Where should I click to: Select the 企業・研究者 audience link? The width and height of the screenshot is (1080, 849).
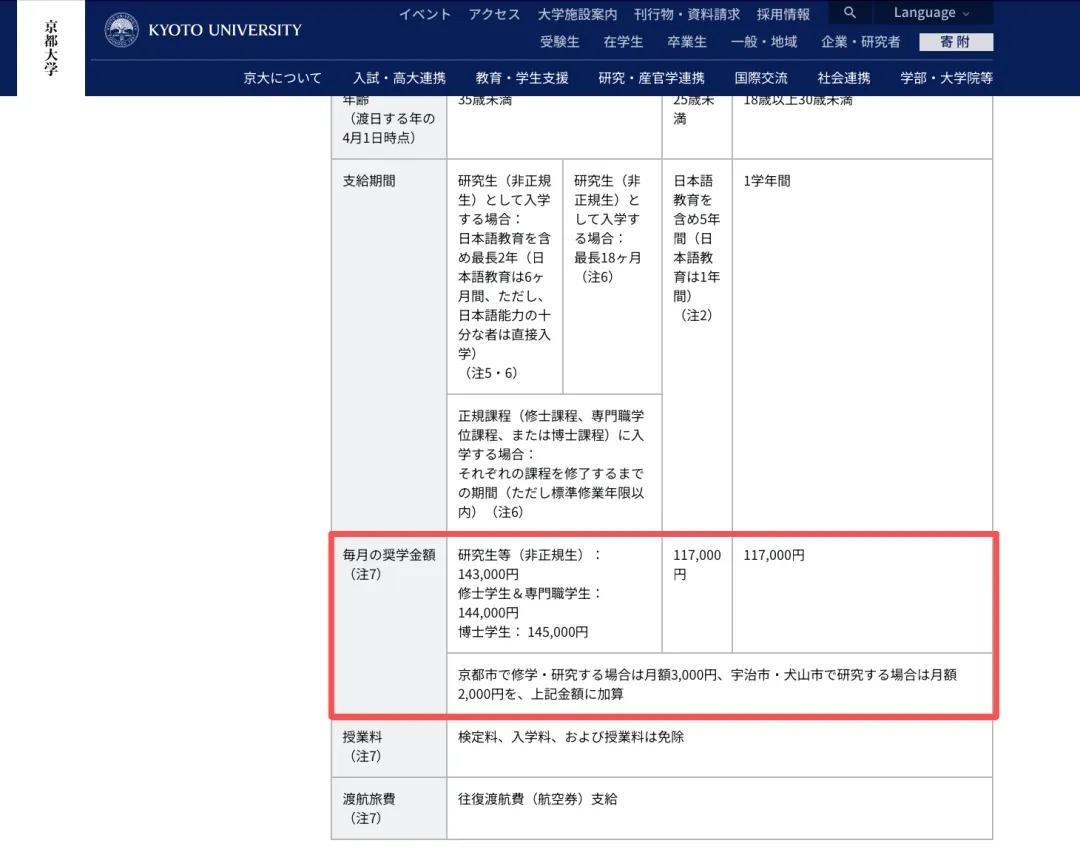coord(860,42)
